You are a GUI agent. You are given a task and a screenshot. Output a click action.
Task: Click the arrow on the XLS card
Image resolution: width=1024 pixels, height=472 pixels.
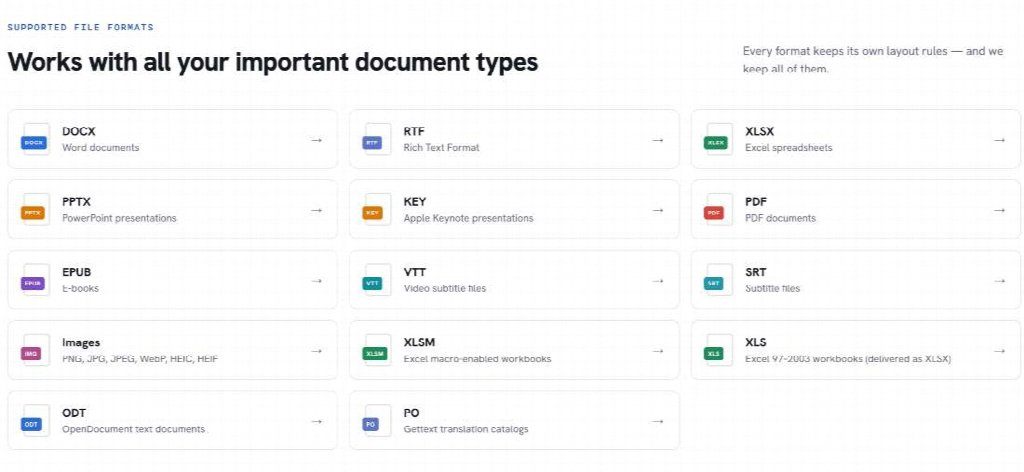tap(1000, 351)
